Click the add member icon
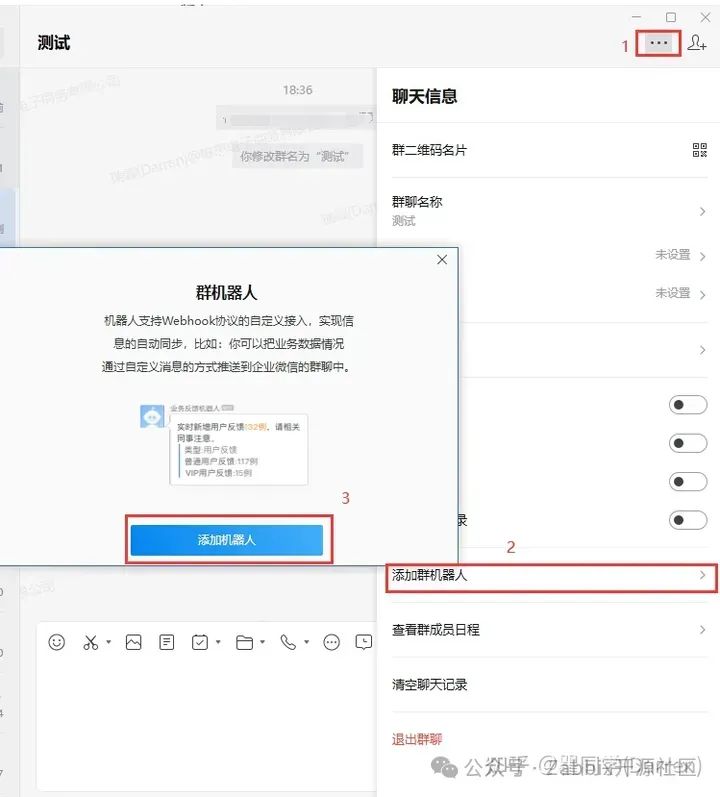Screen dimensions: 720x797 pos(697,43)
